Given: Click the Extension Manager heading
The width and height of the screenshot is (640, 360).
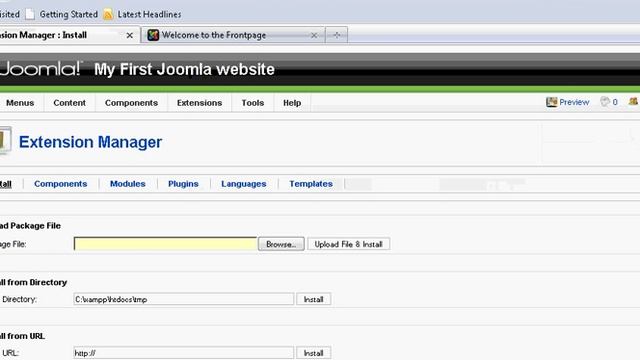Looking at the screenshot, I should click(90, 142).
